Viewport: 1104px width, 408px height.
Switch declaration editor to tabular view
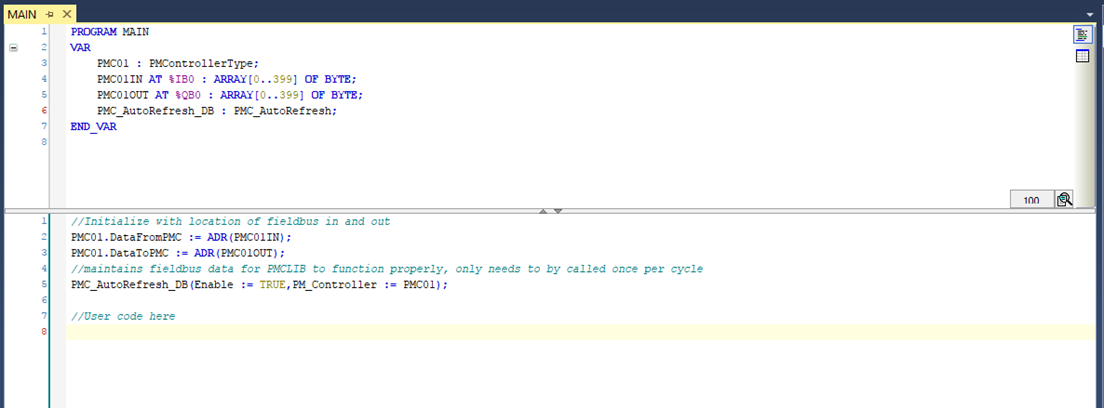click(1082, 56)
